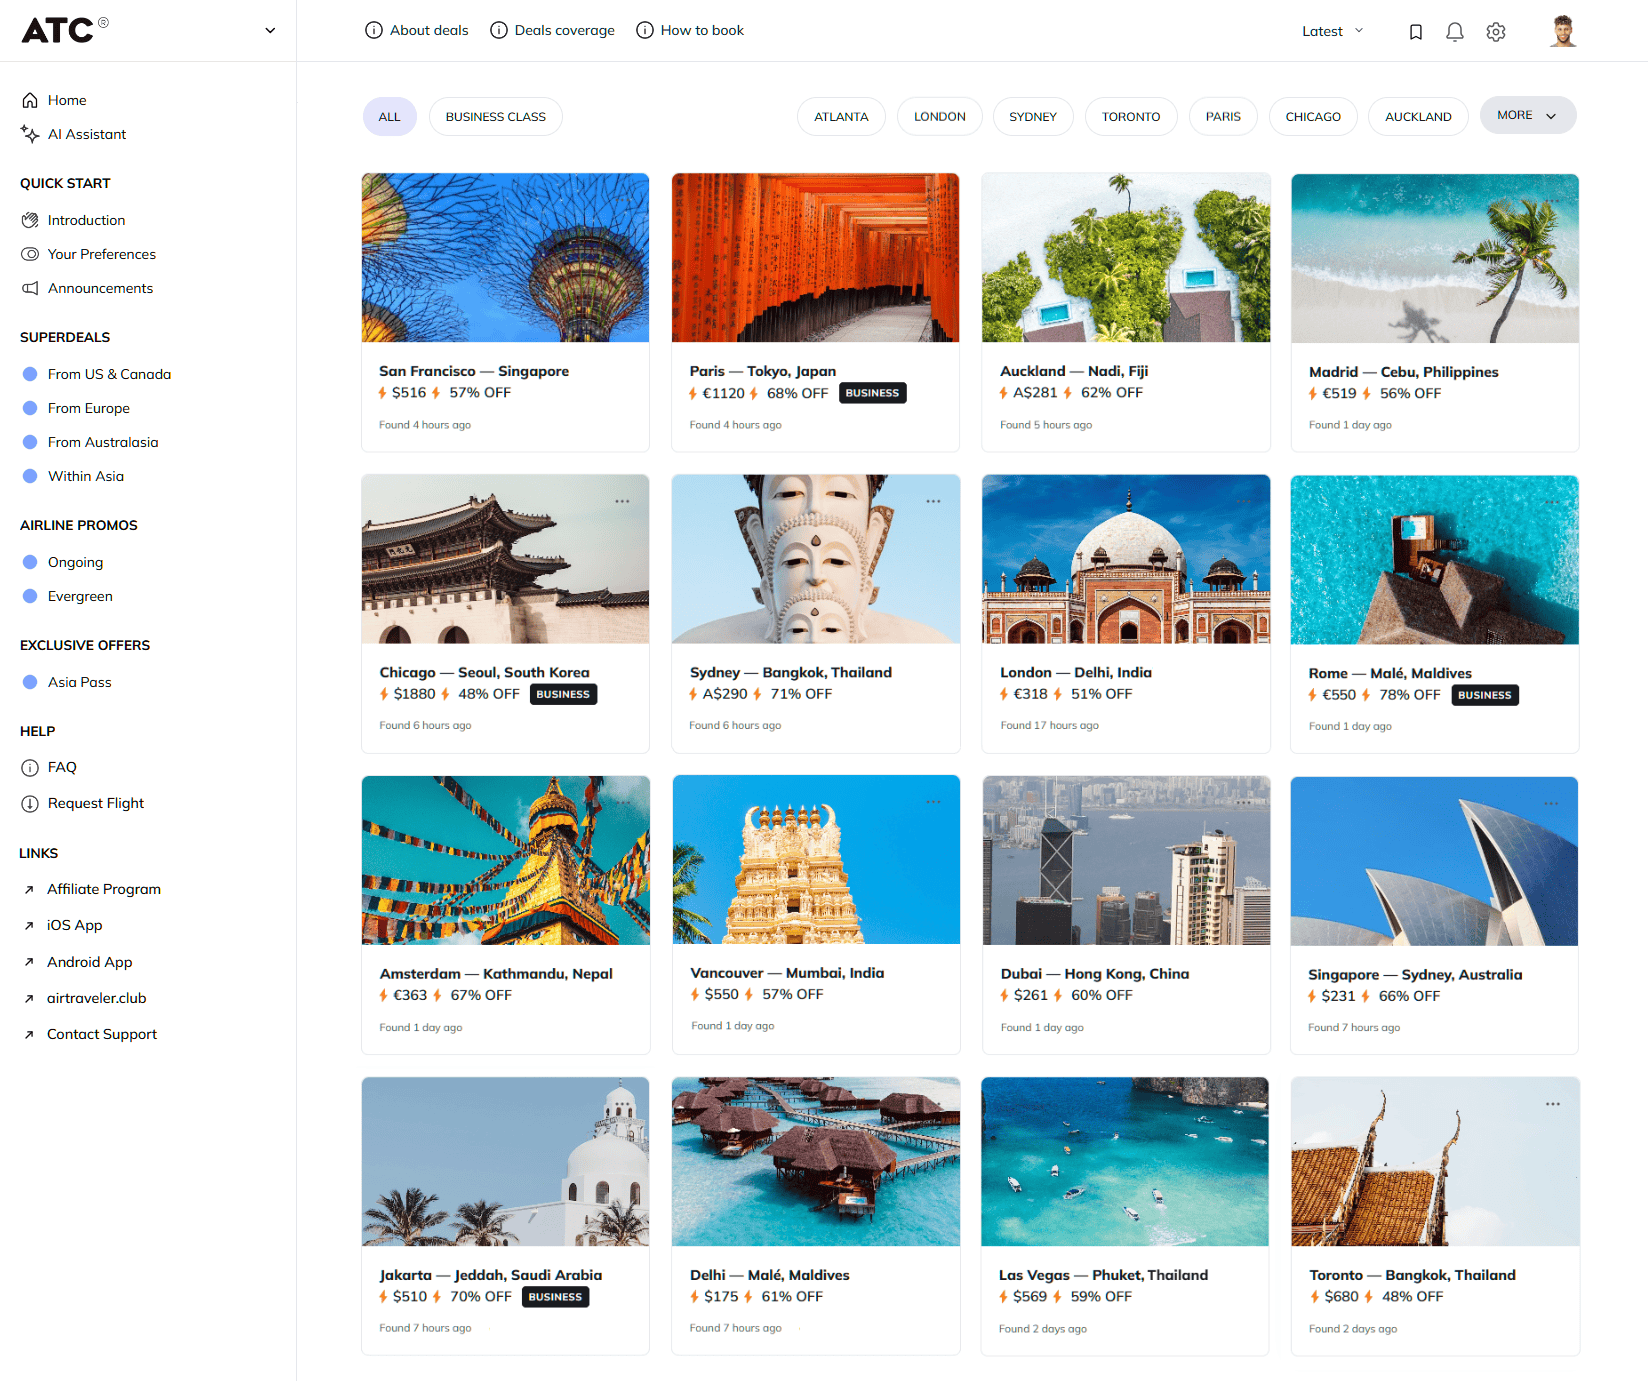1648x1381 pixels.
Task: Toggle the SYDNEY city filter
Action: (x=1032, y=117)
